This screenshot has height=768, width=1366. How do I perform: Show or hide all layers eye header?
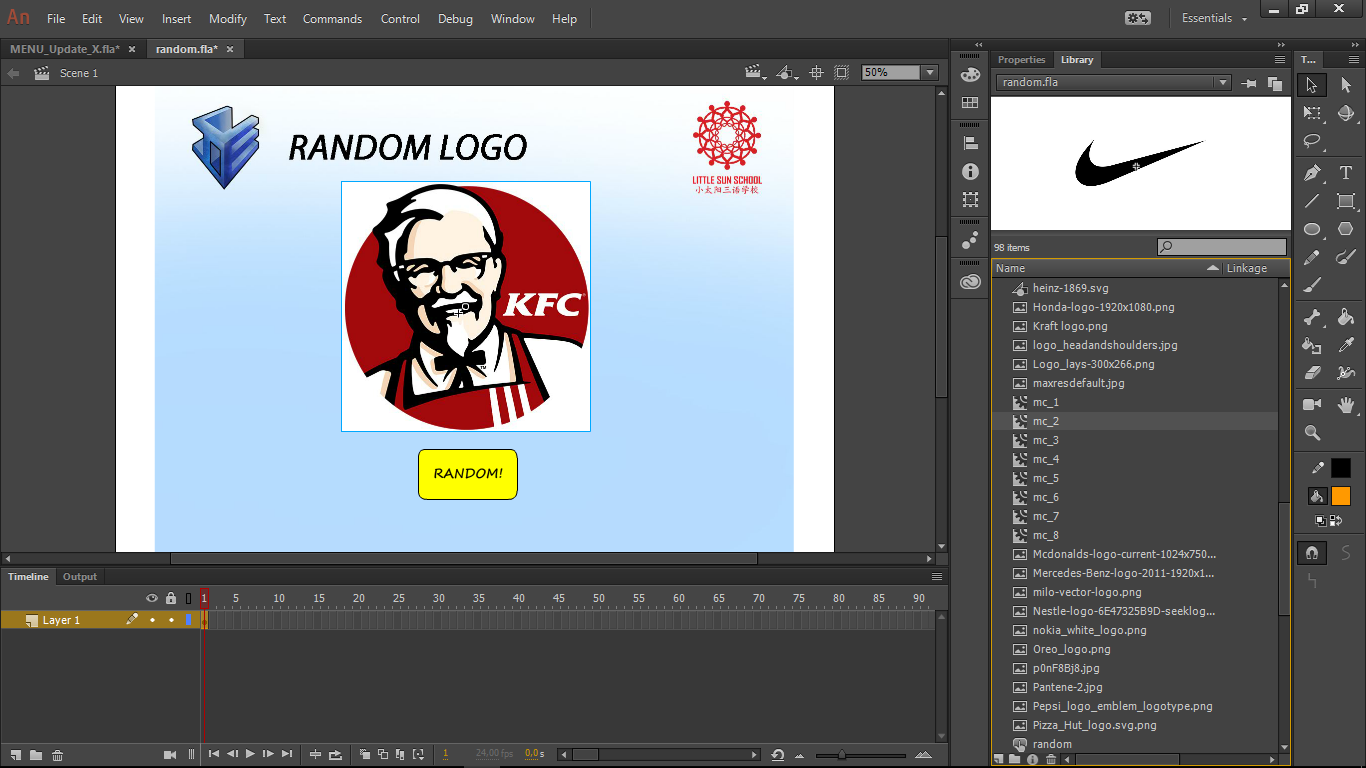(x=152, y=598)
